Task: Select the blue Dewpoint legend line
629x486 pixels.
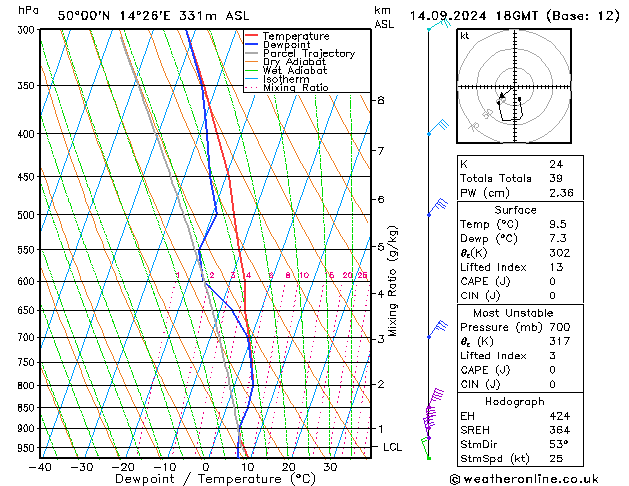Action: pyautogui.click(x=252, y=45)
